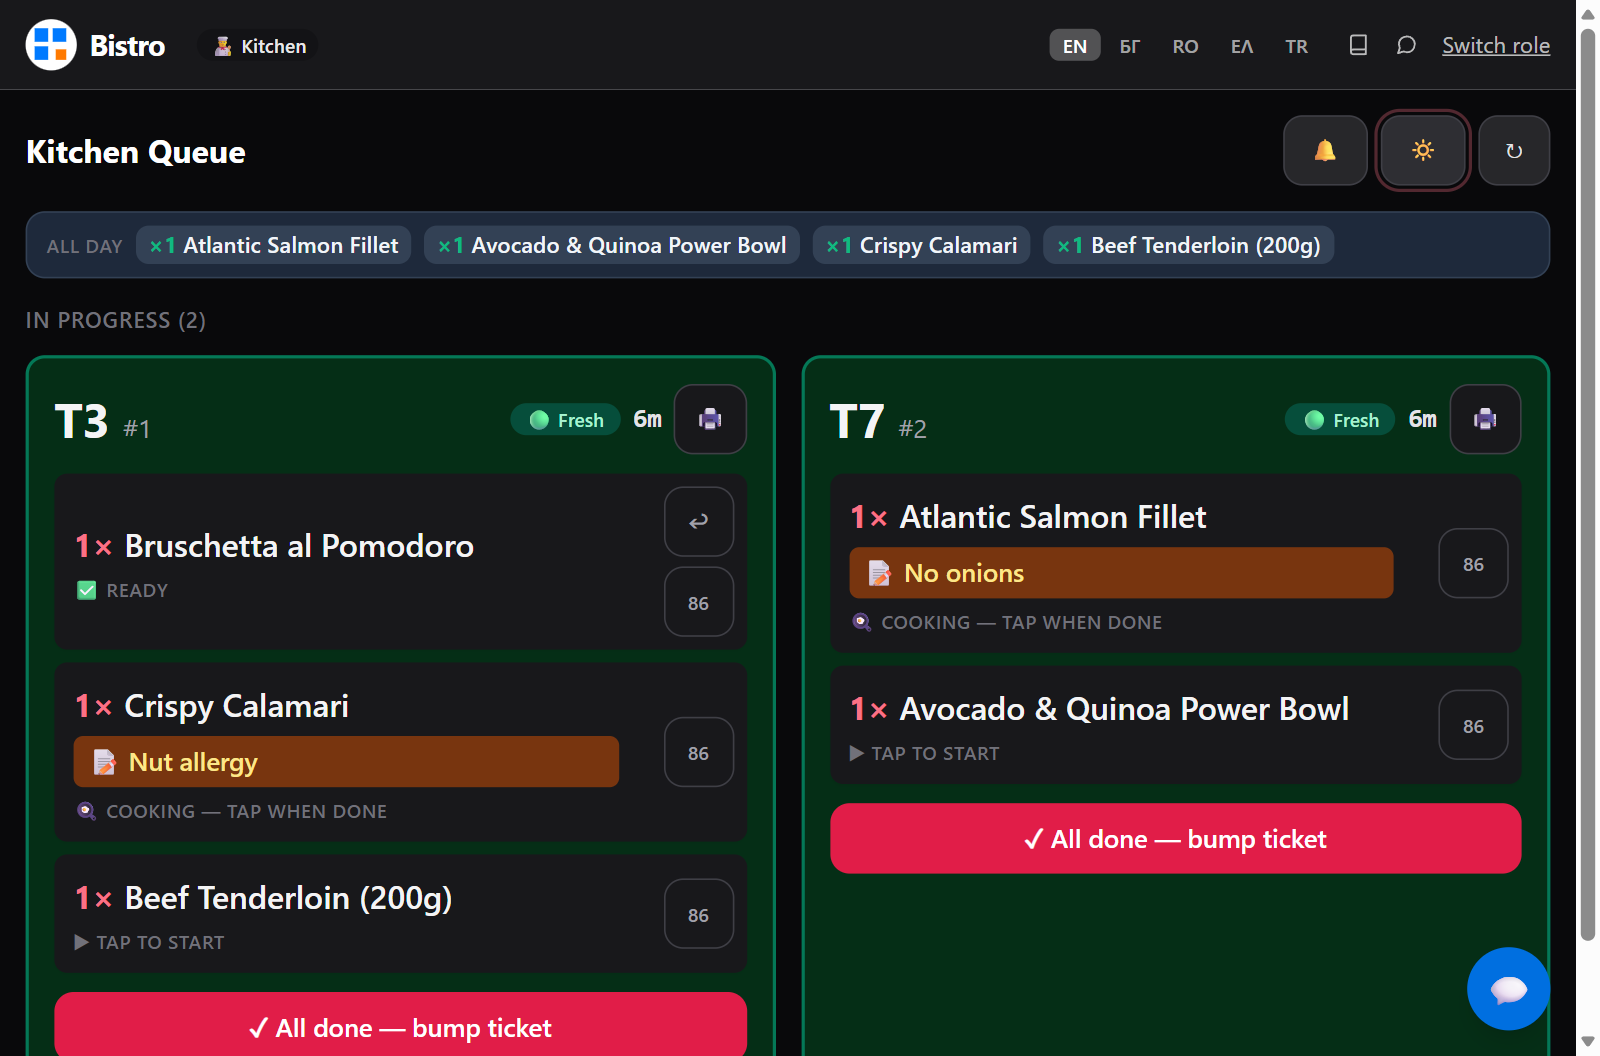
Task: Select the Avocado & Quinoa Power Bowl all-day chip
Action: (612, 245)
